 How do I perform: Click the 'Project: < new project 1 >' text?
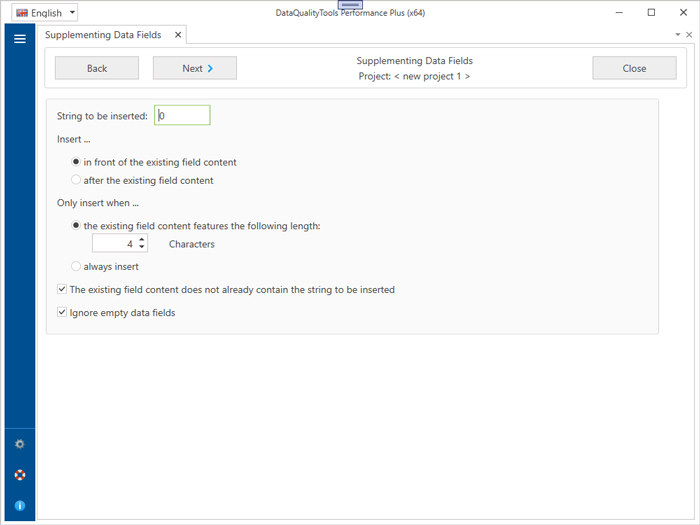click(x=414, y=76)
